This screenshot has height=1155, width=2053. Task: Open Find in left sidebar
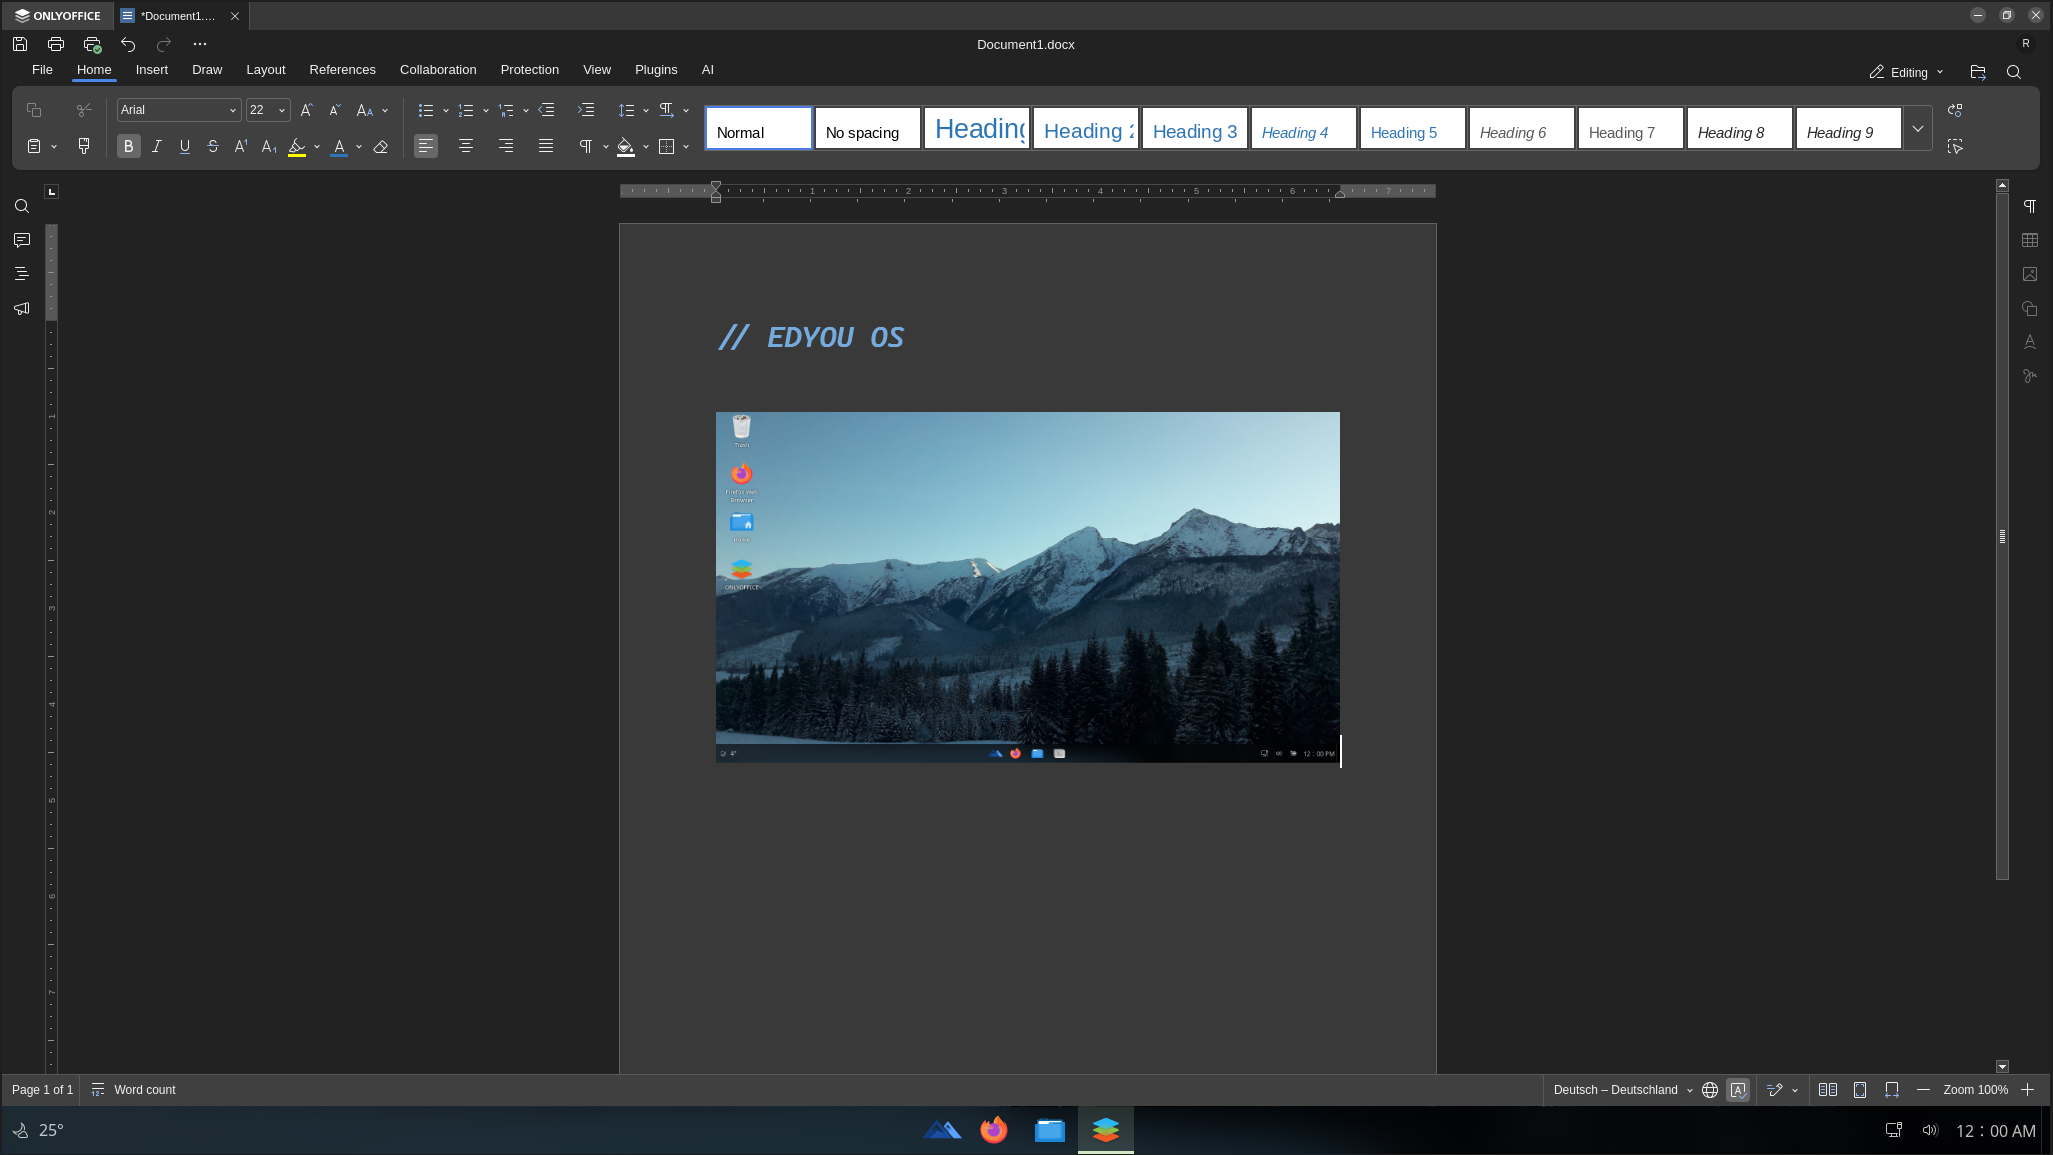point(22,206)
